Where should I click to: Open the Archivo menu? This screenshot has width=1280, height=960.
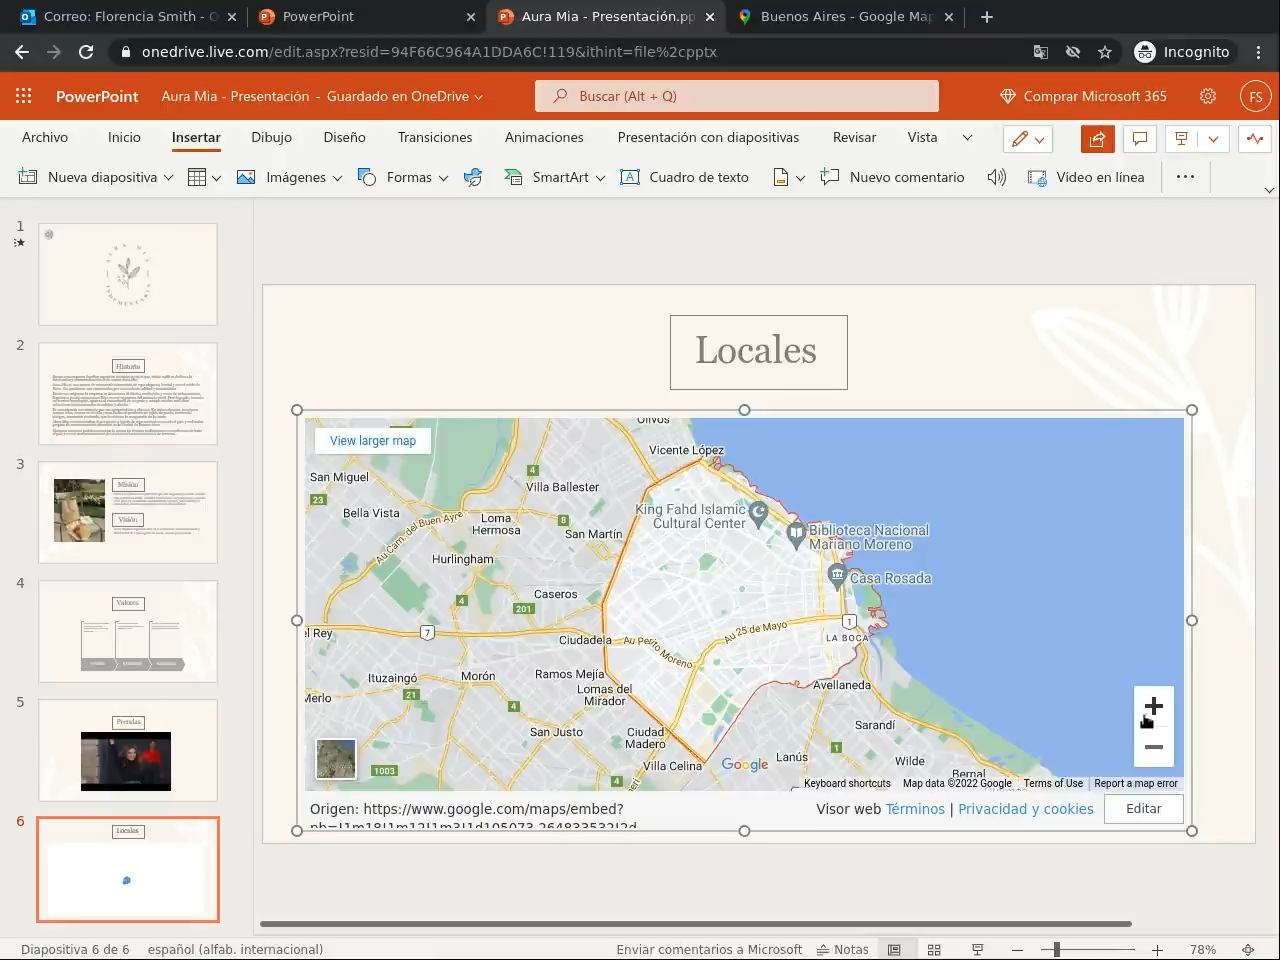(45, 137)
